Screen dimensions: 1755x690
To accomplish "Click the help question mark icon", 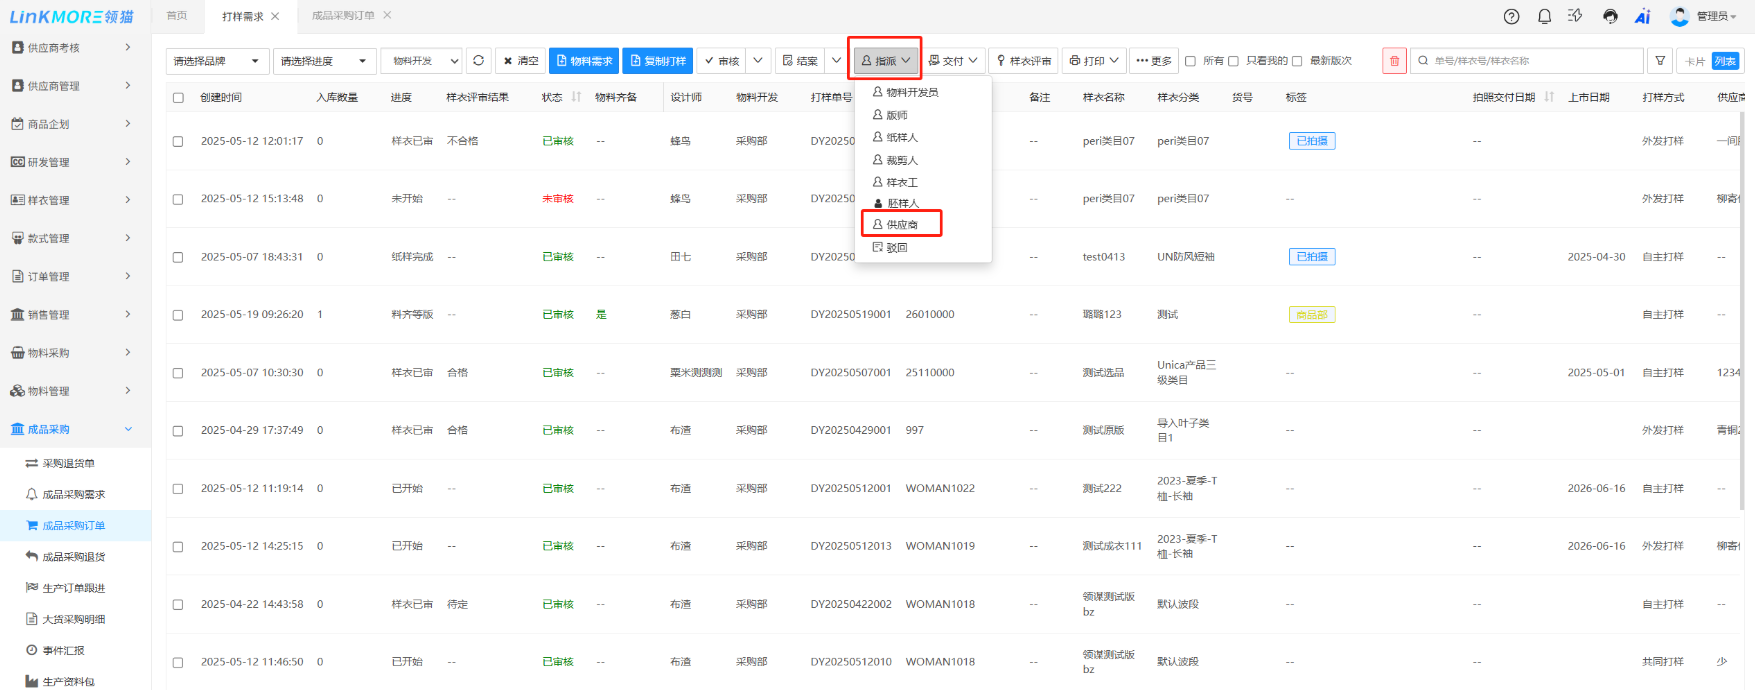I will pyautogui.click(x=1511, y=16).
